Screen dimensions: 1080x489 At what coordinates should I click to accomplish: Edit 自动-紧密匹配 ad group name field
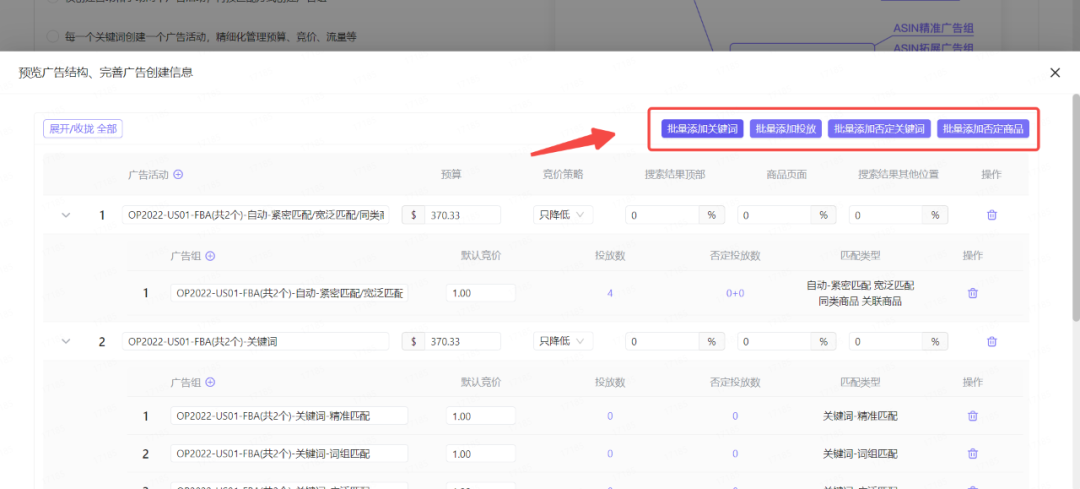click(x=289, y=293)
